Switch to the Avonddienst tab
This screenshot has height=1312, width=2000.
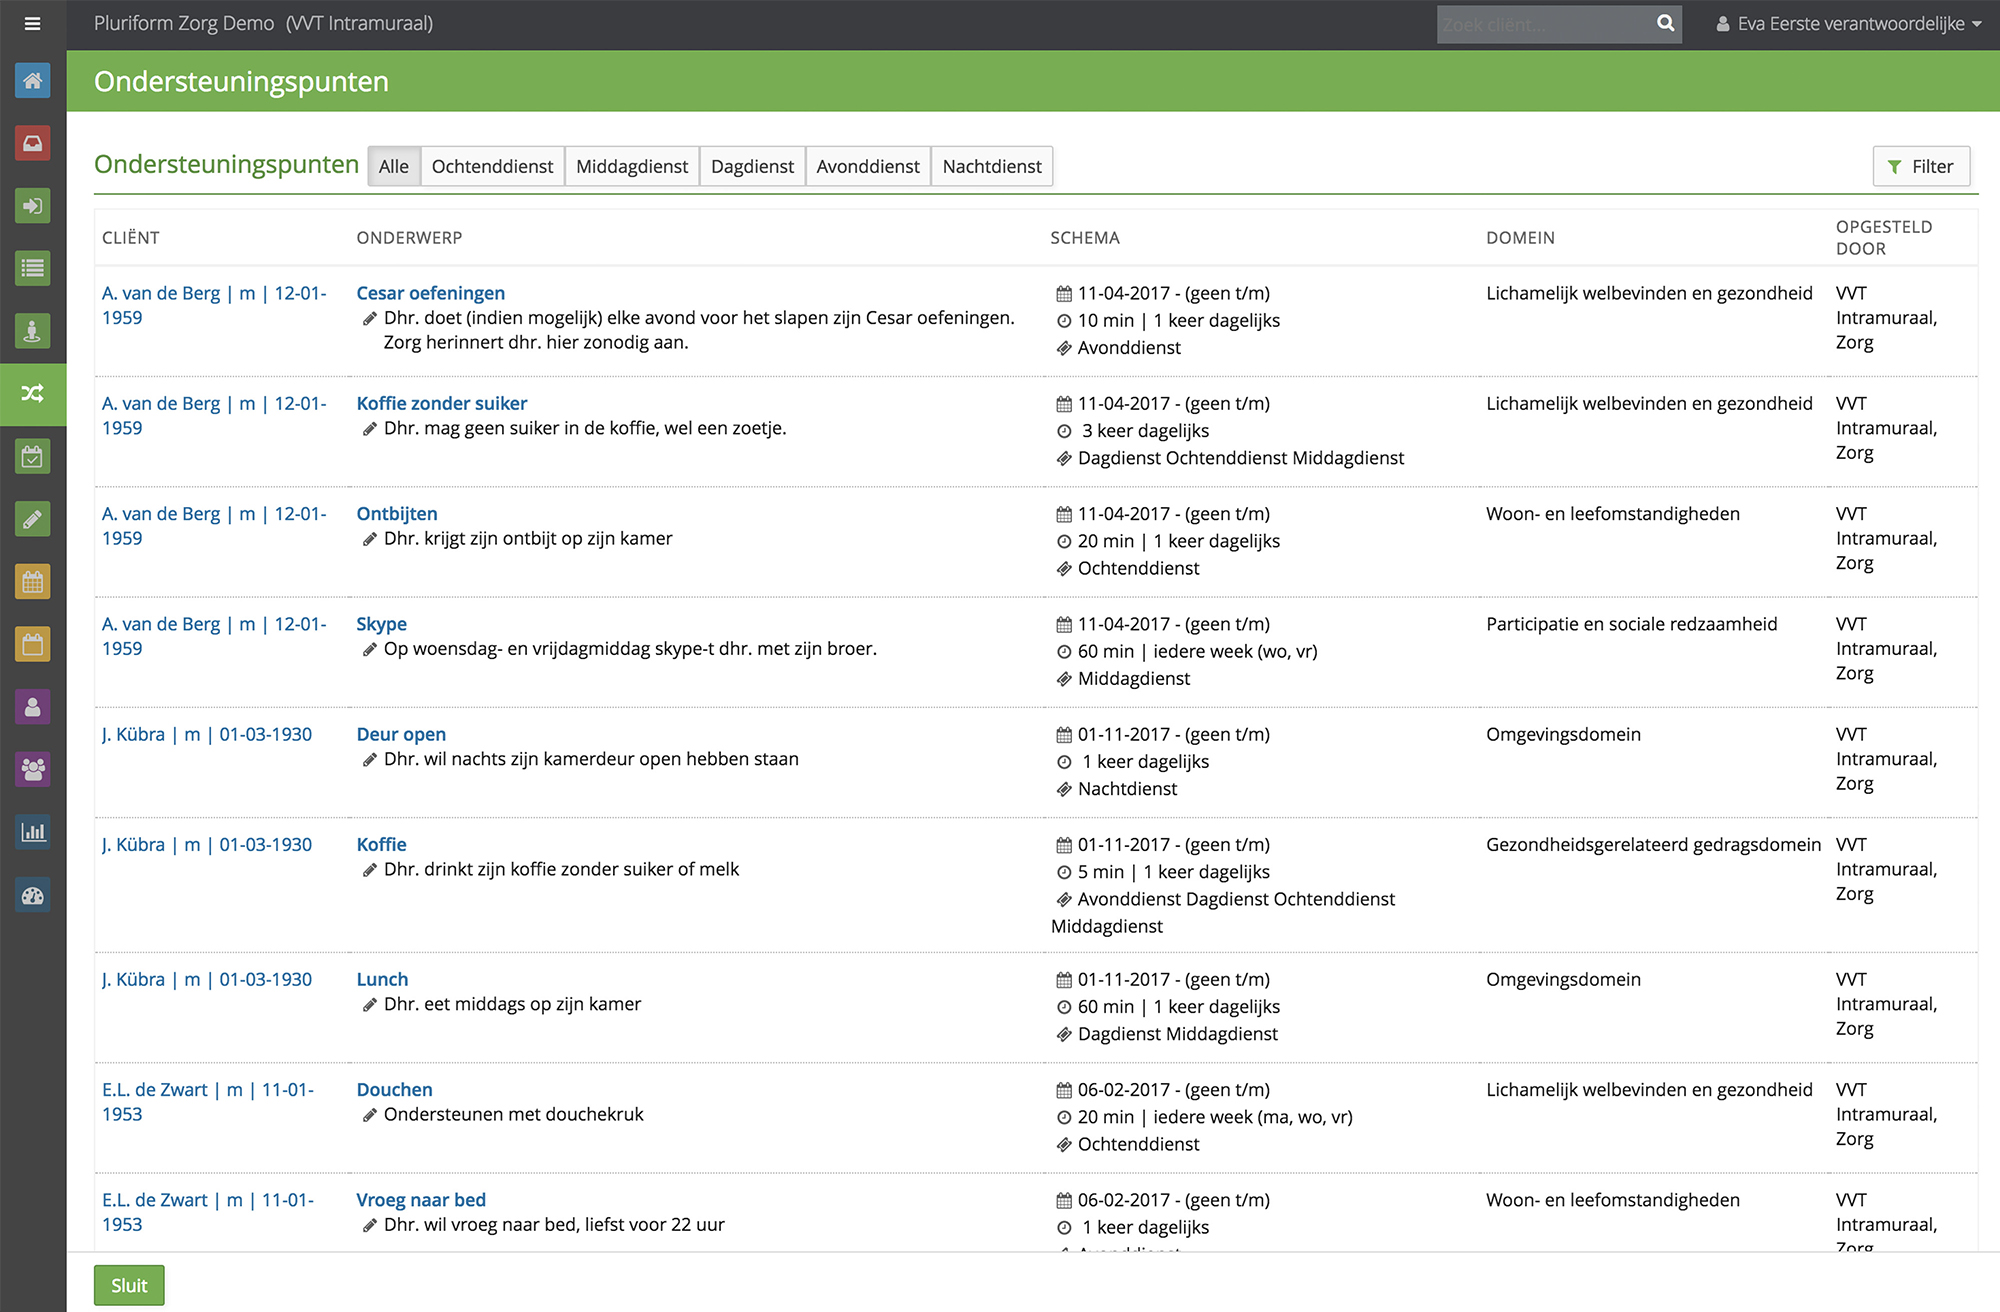[x=868, y=166]
